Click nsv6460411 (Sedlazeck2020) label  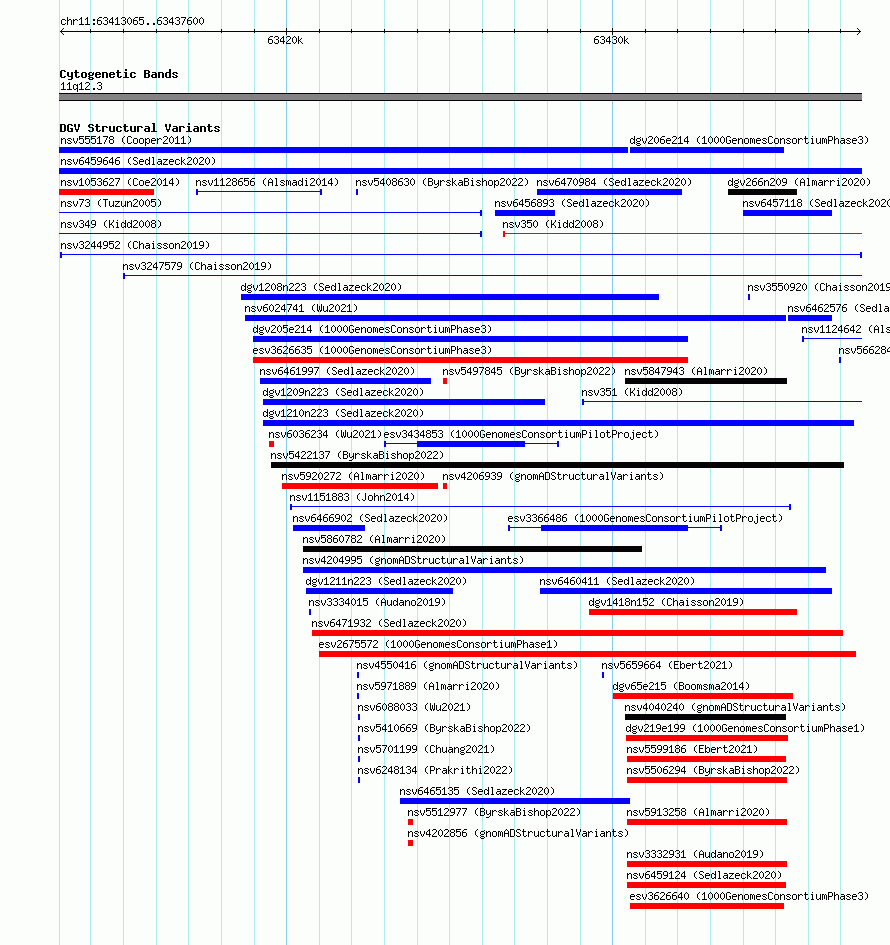pyautogui.click(x=617, y=582)
